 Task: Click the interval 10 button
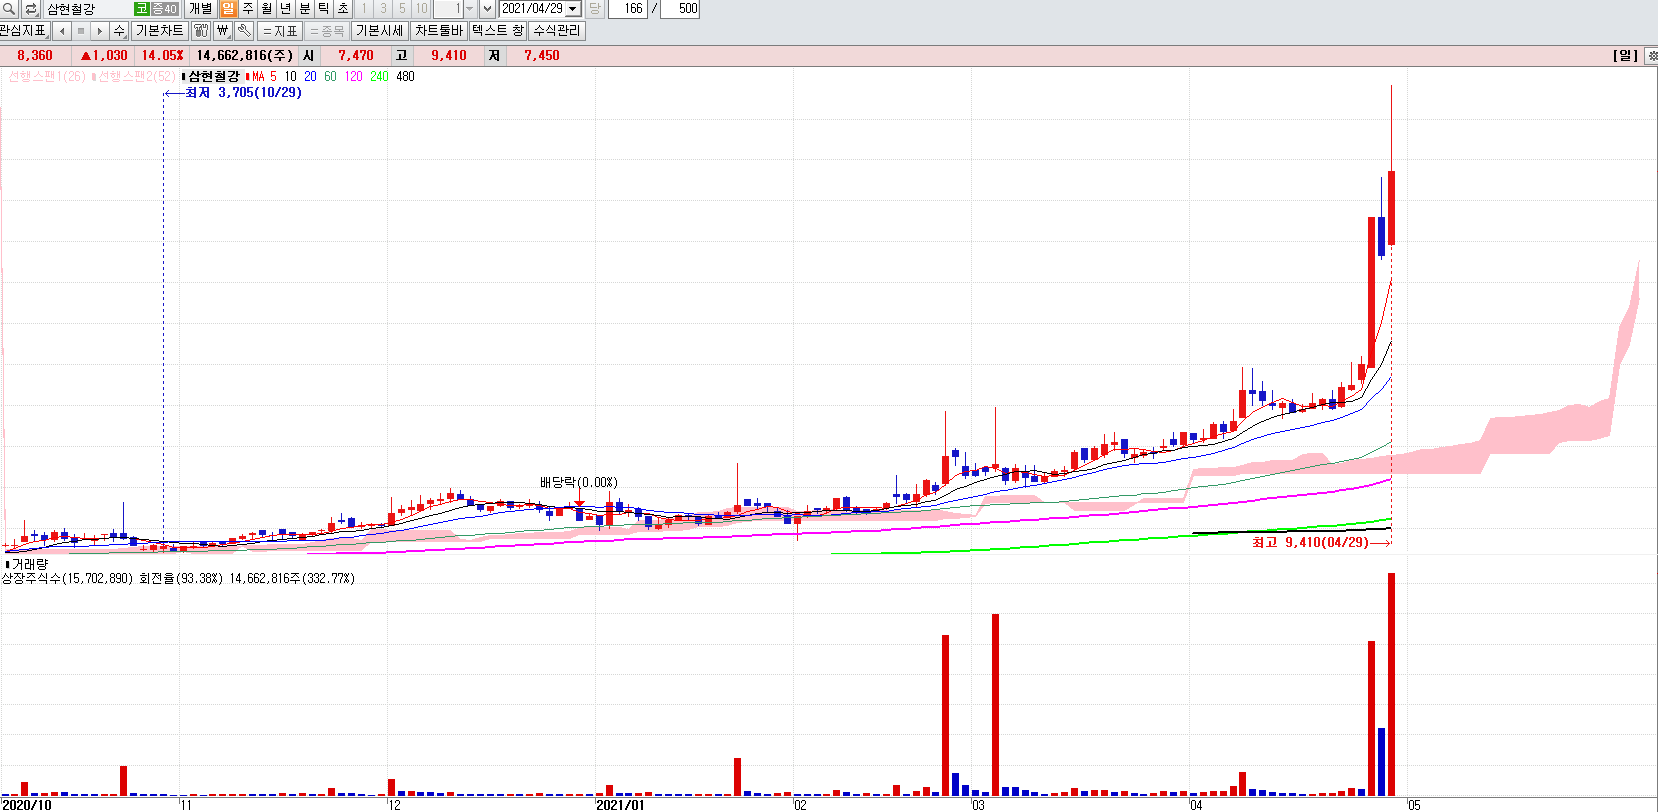421,8
